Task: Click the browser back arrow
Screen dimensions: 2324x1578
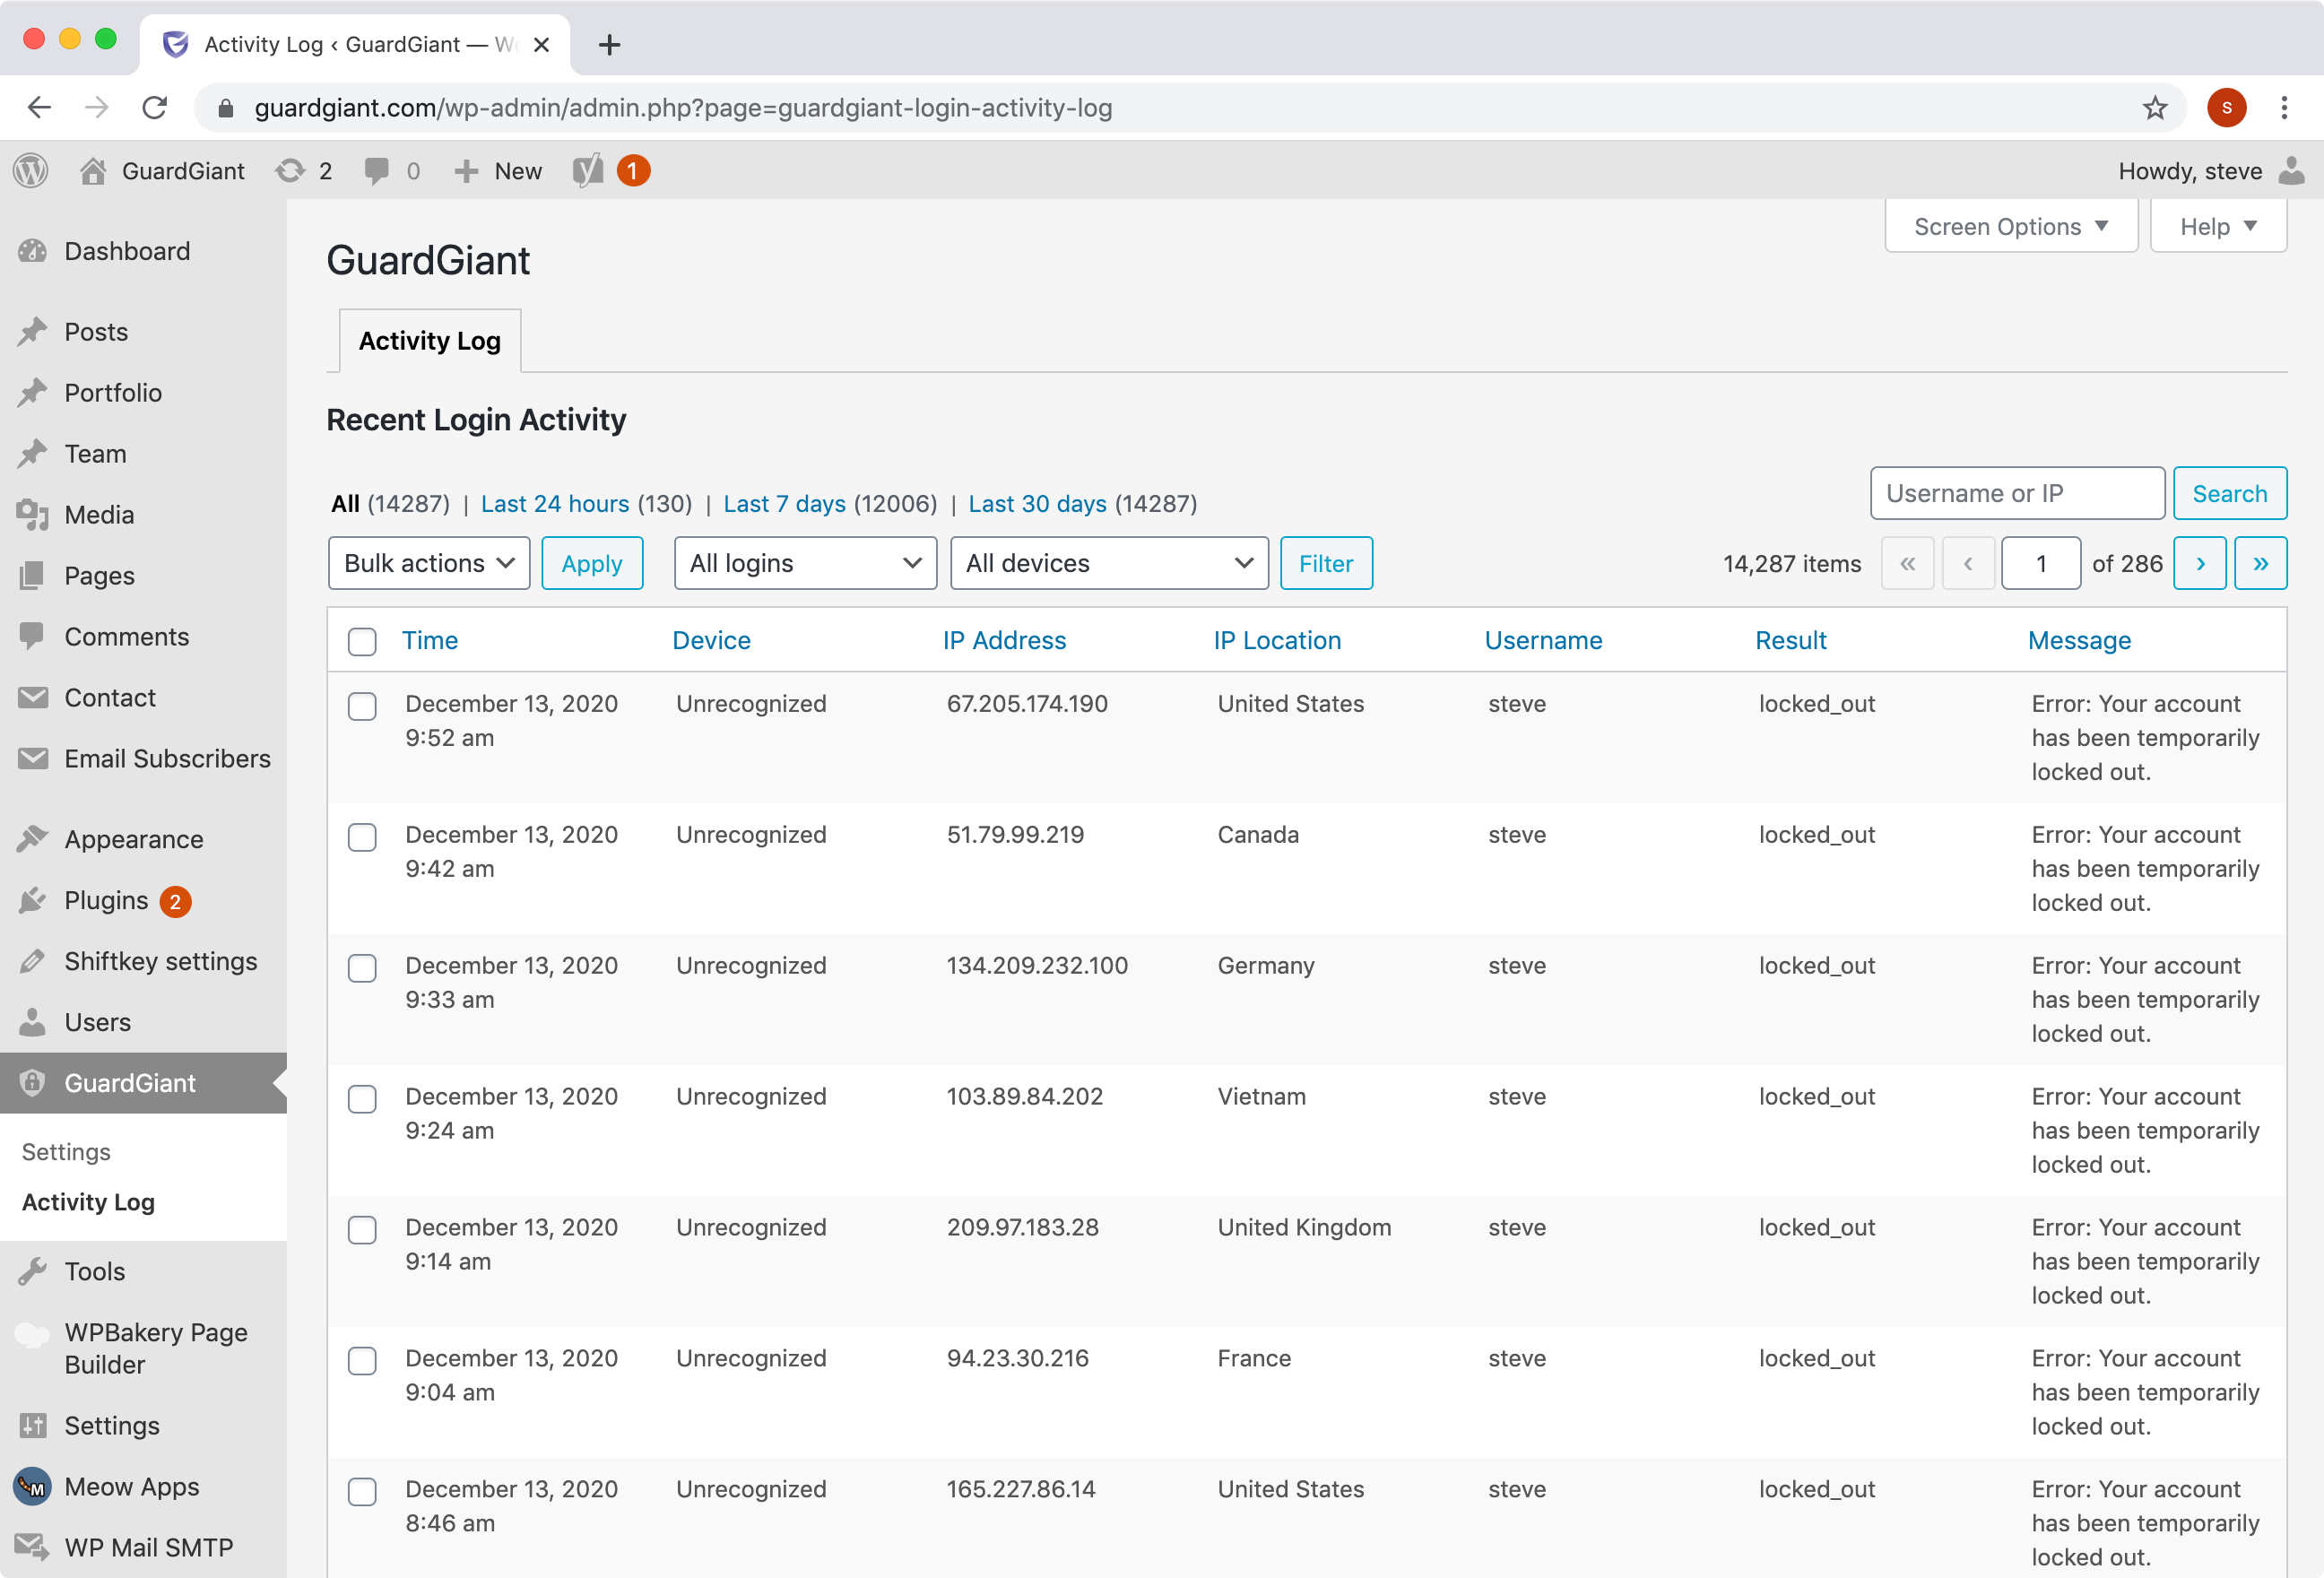Action: 39,108
